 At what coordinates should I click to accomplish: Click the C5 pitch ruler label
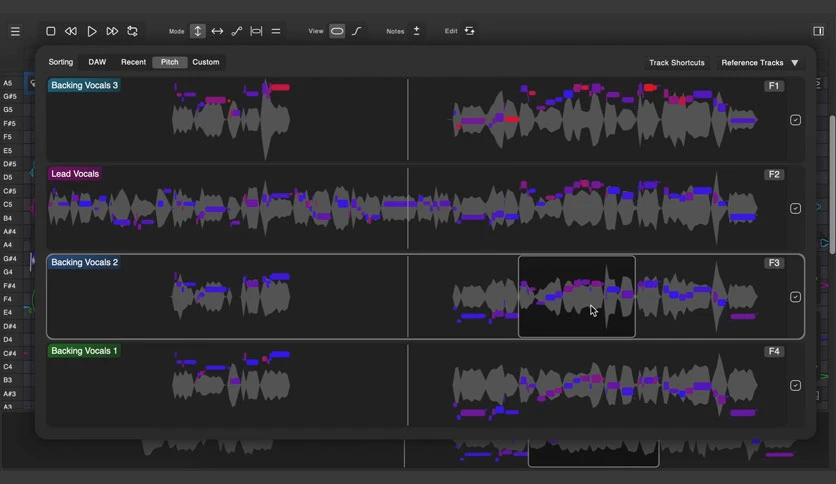click(7, 205)
